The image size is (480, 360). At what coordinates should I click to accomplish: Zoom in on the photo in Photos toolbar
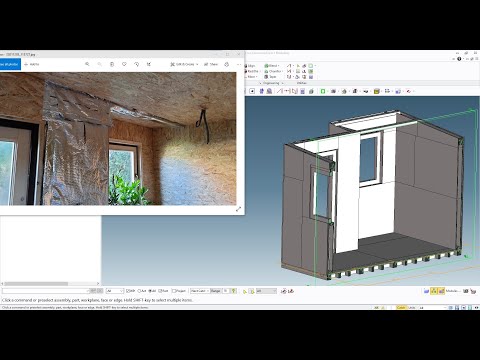87,64
